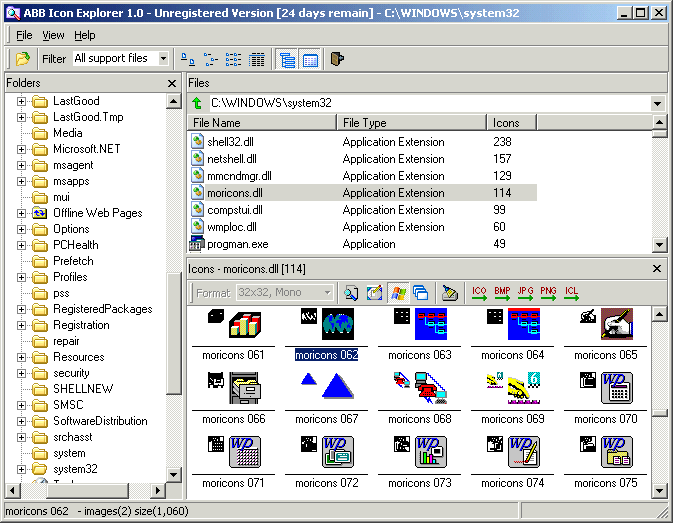Select moricons 070 WP calculator icon
The width and height of the screenshot is (673, 523).
click(x=617, y=388)
